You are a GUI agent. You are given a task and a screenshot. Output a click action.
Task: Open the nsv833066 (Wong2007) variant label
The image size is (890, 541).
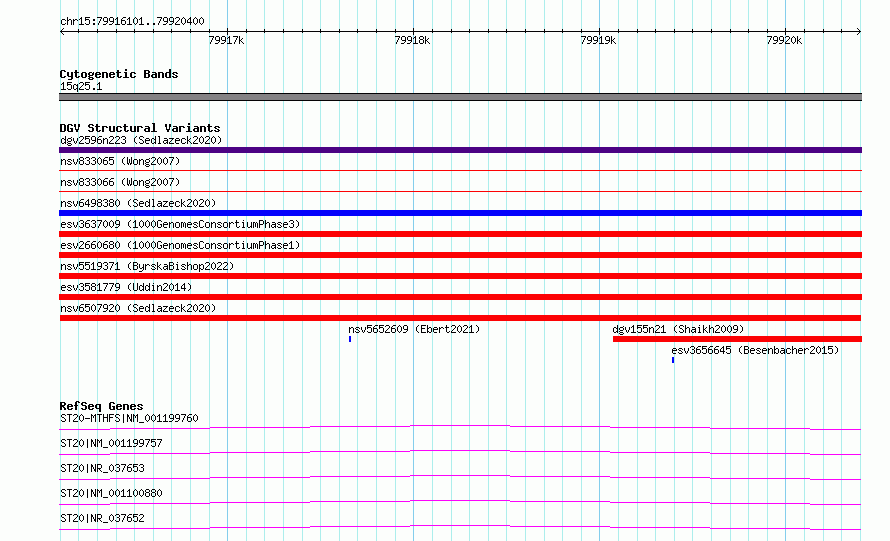(120, 182)
